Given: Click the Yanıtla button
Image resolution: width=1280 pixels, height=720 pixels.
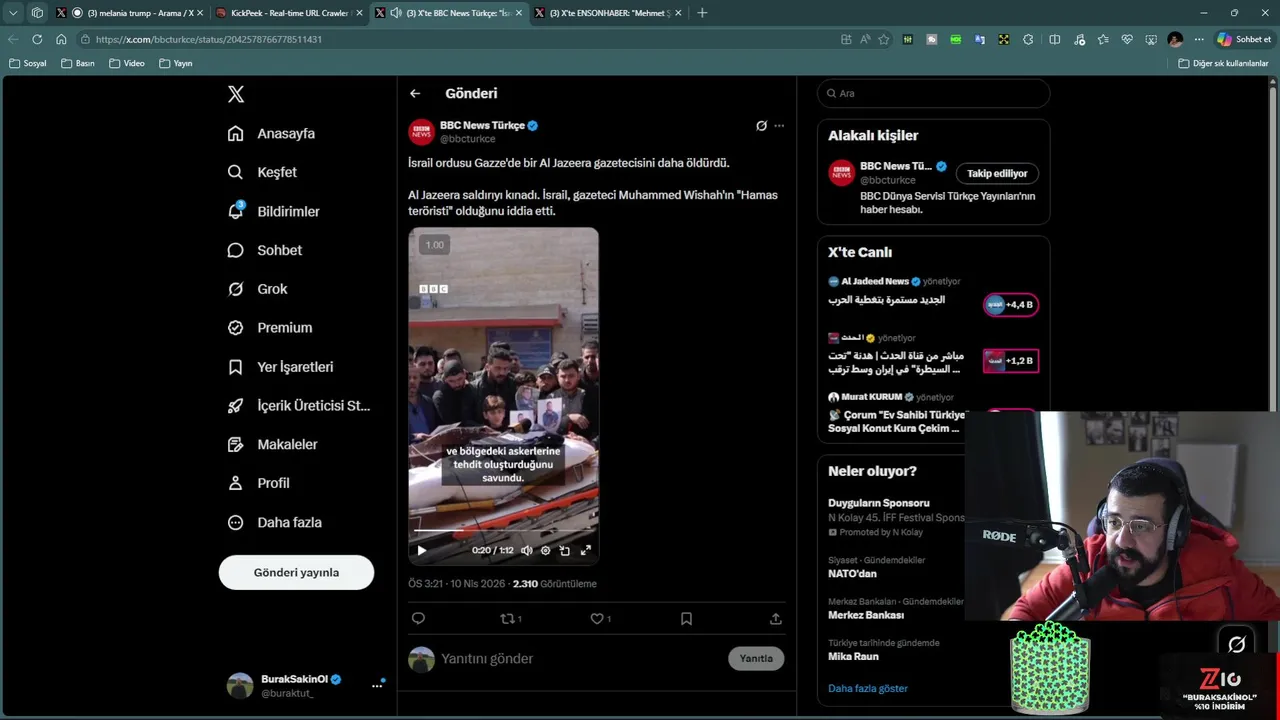Looking at the screenshot, I should [x=756, y=659].
